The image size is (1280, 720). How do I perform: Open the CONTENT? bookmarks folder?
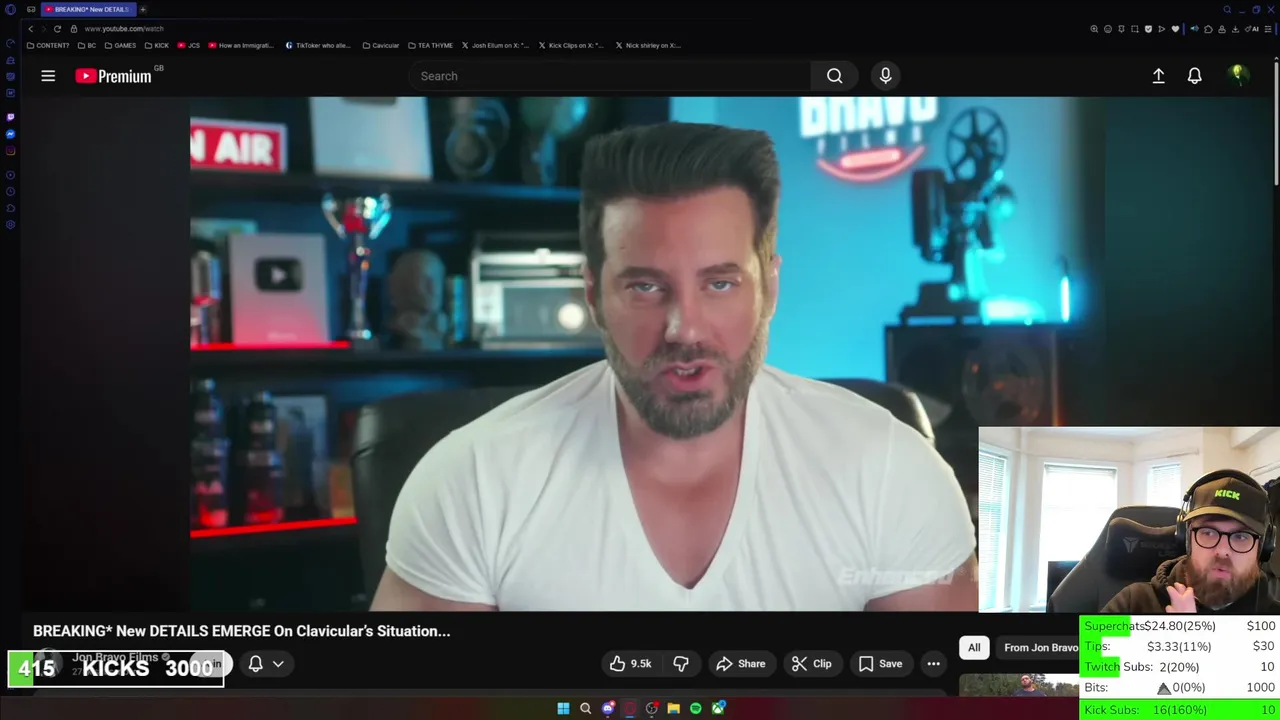[48, 45]
